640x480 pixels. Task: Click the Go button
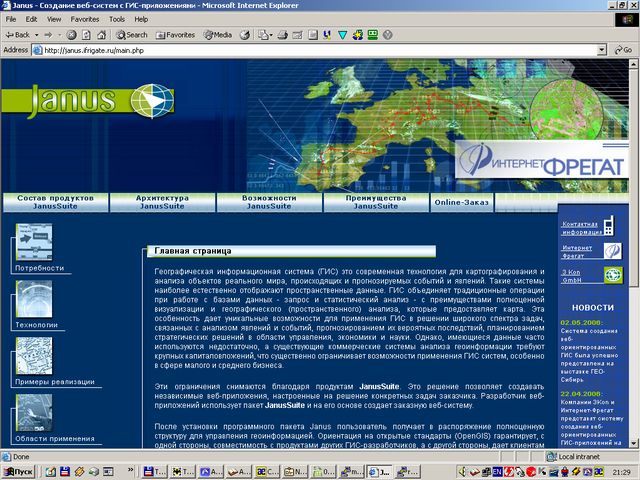click(623, 50)
